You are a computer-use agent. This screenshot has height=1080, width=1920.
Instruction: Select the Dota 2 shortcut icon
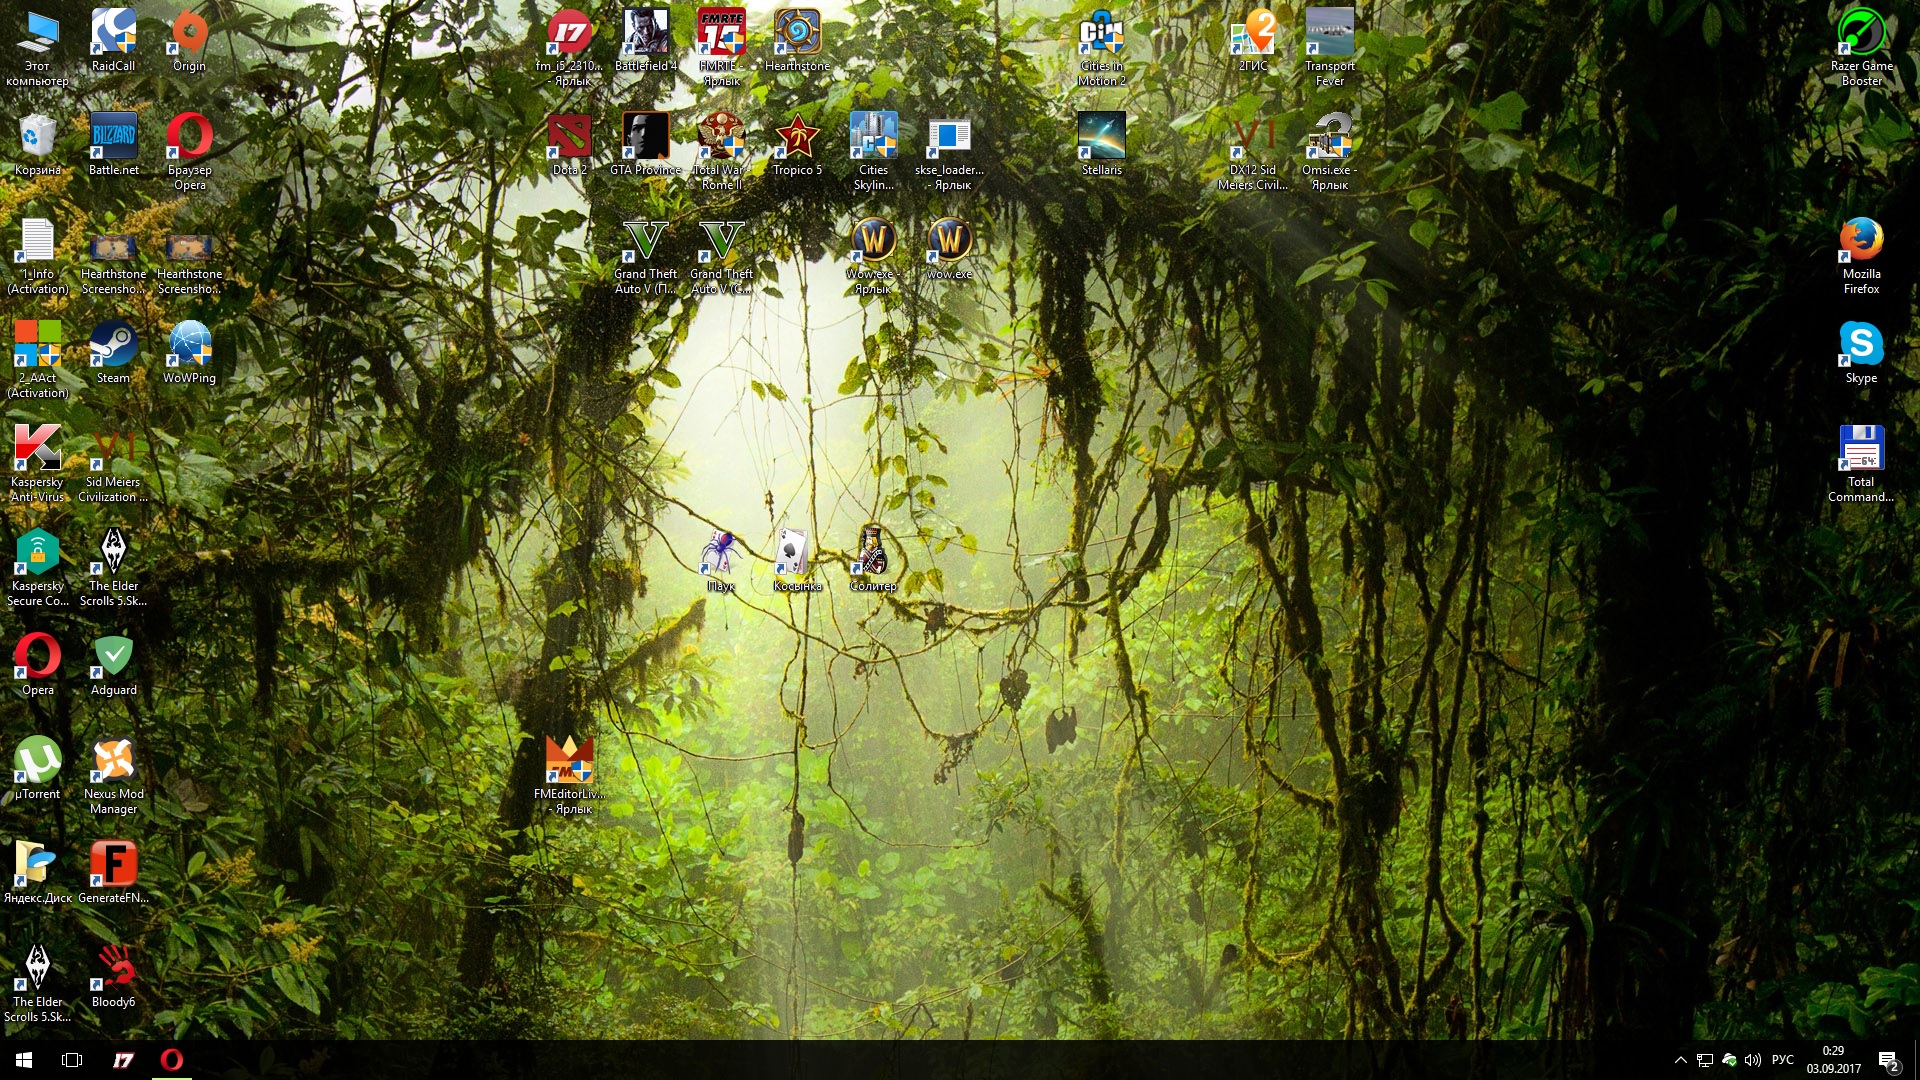point(570,137)
